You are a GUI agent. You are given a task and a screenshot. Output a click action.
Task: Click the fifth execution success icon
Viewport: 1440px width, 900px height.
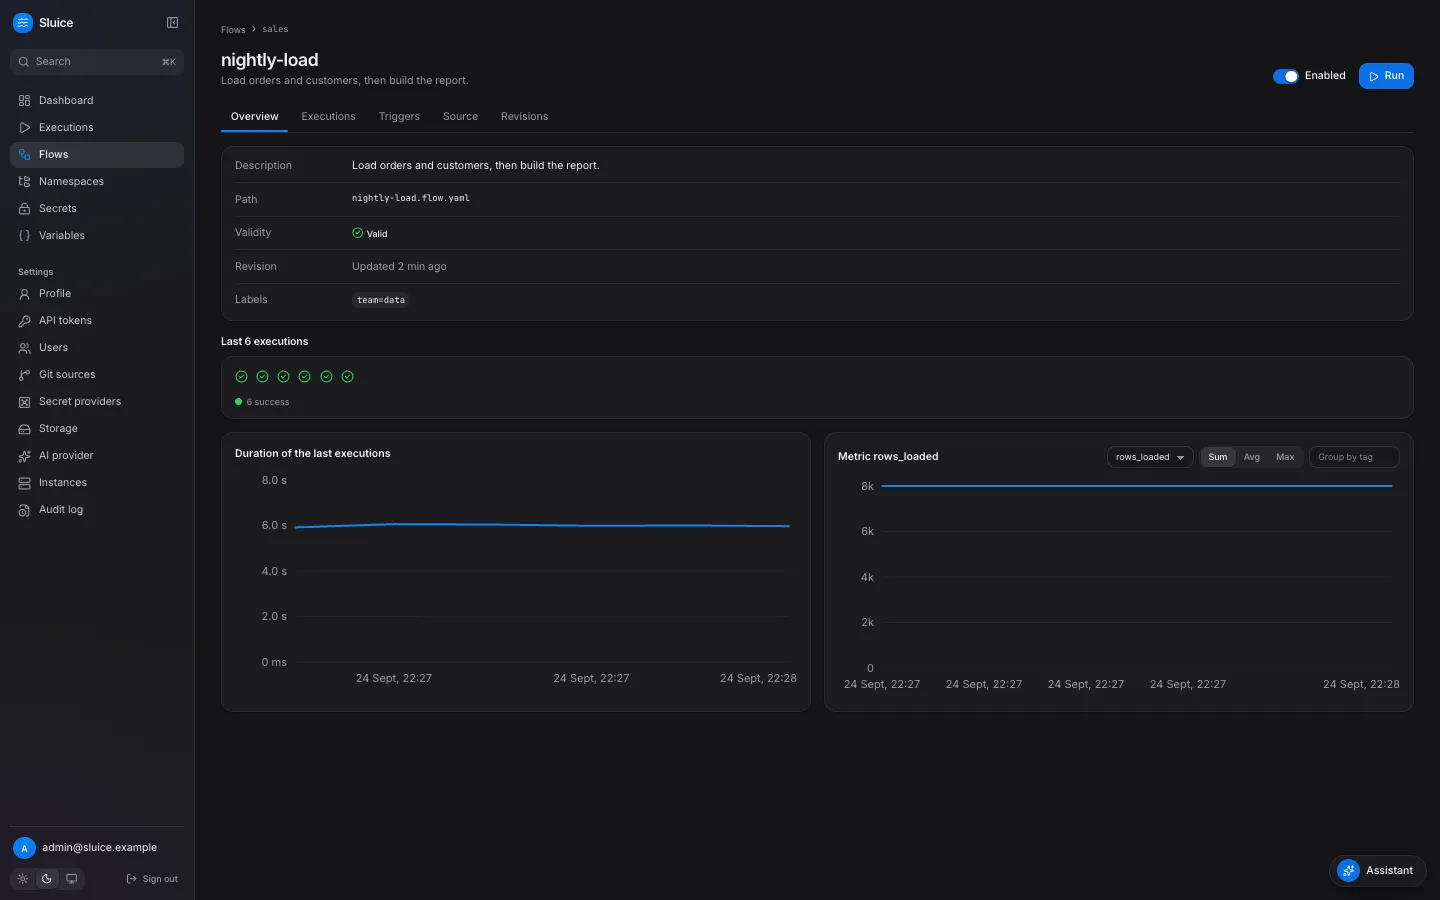[x=326, y=377]
